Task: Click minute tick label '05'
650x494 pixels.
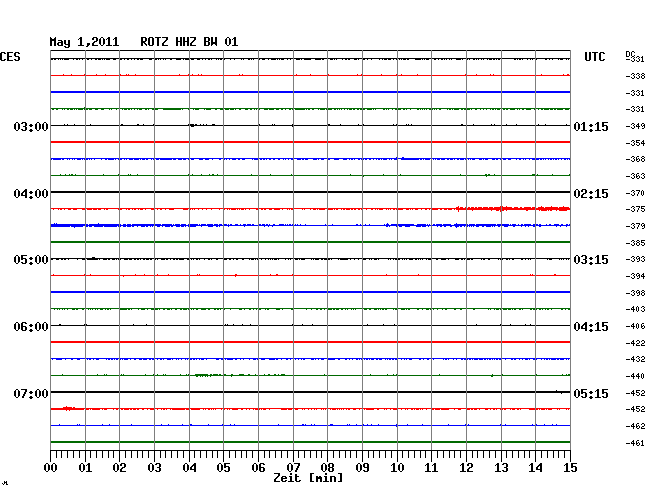Action: 223,468
